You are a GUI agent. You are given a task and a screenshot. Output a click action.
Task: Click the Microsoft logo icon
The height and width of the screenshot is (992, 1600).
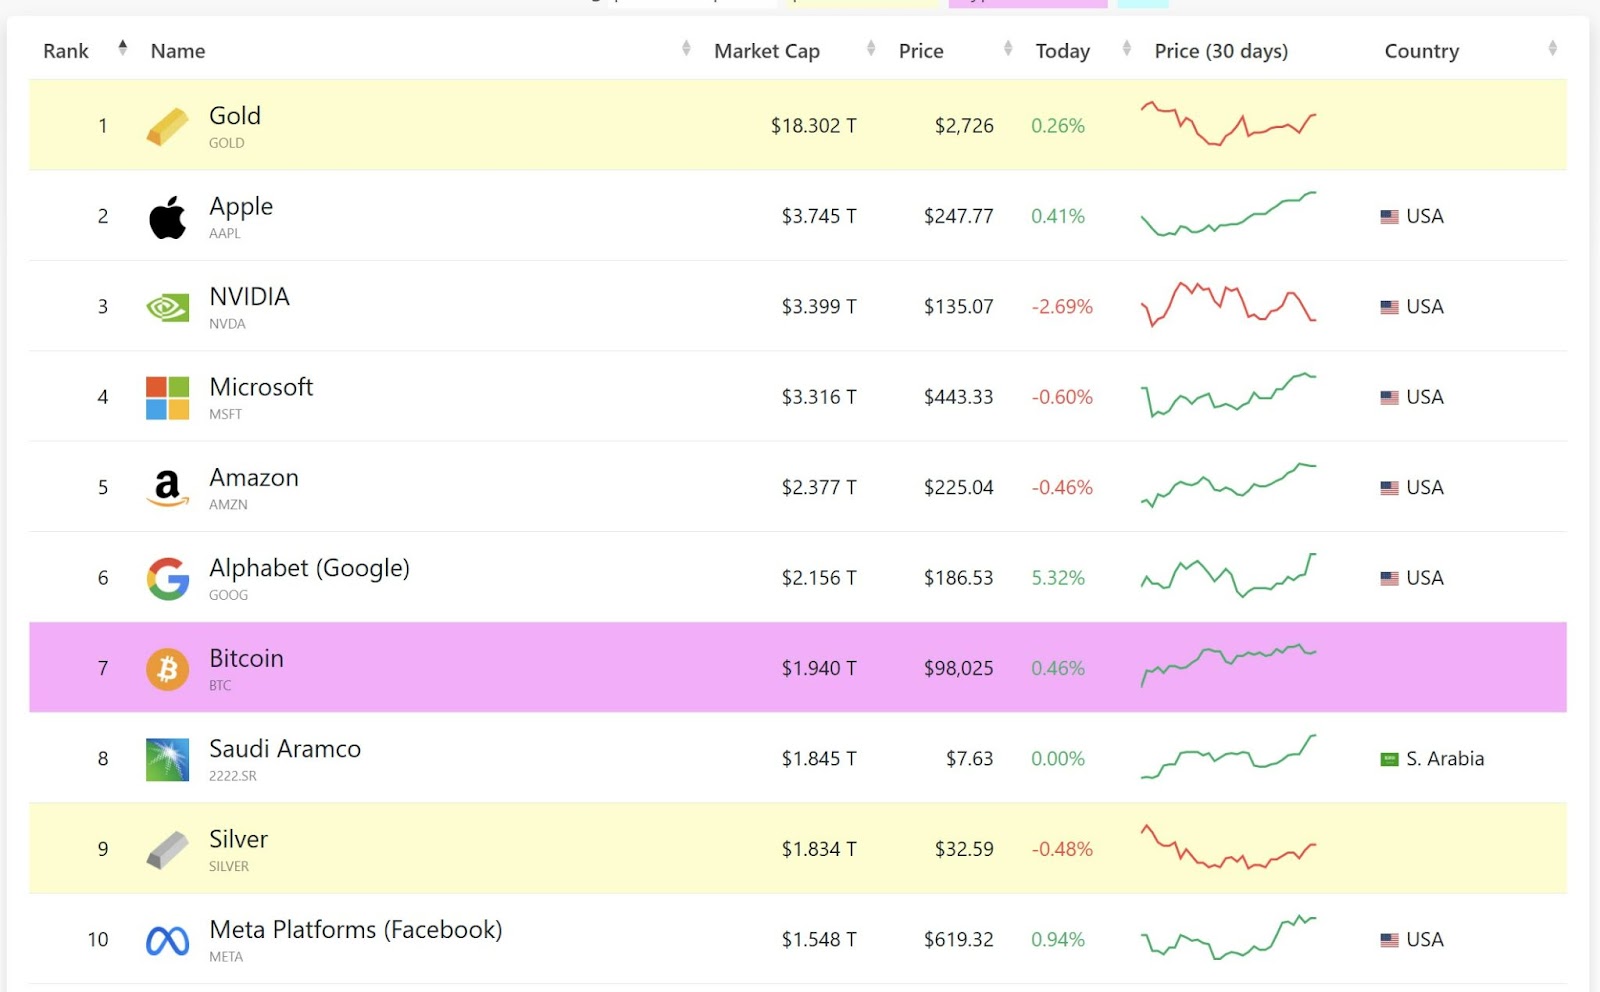(167, 397)
